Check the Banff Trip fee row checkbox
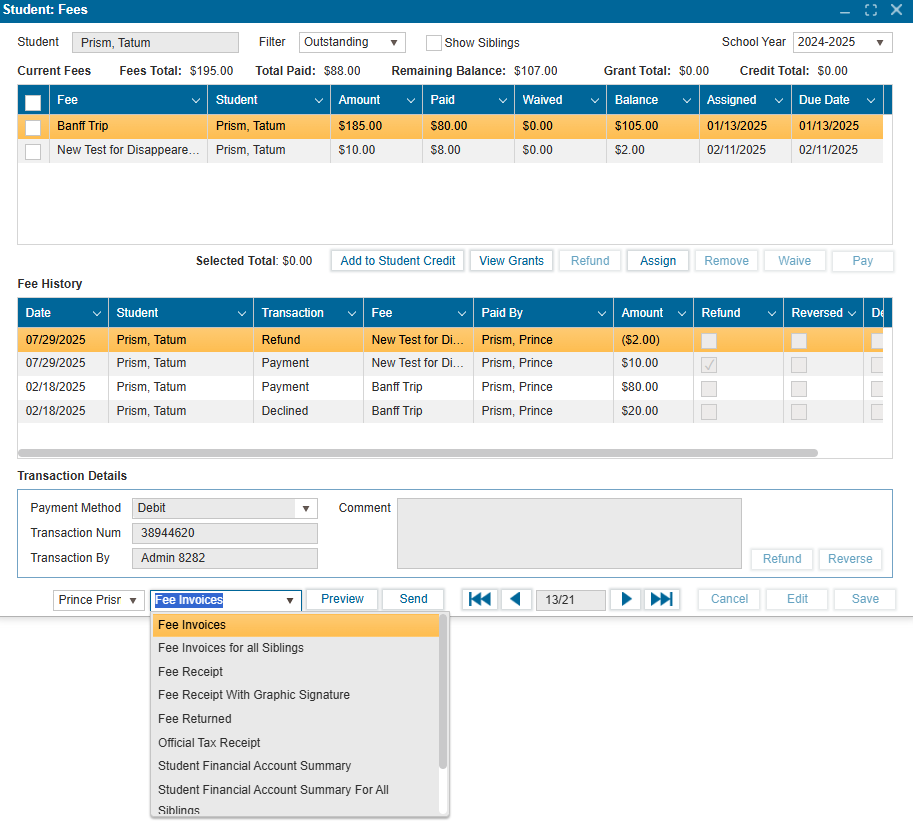This screenshot has height=826, width=913. [x=33, y=127]
